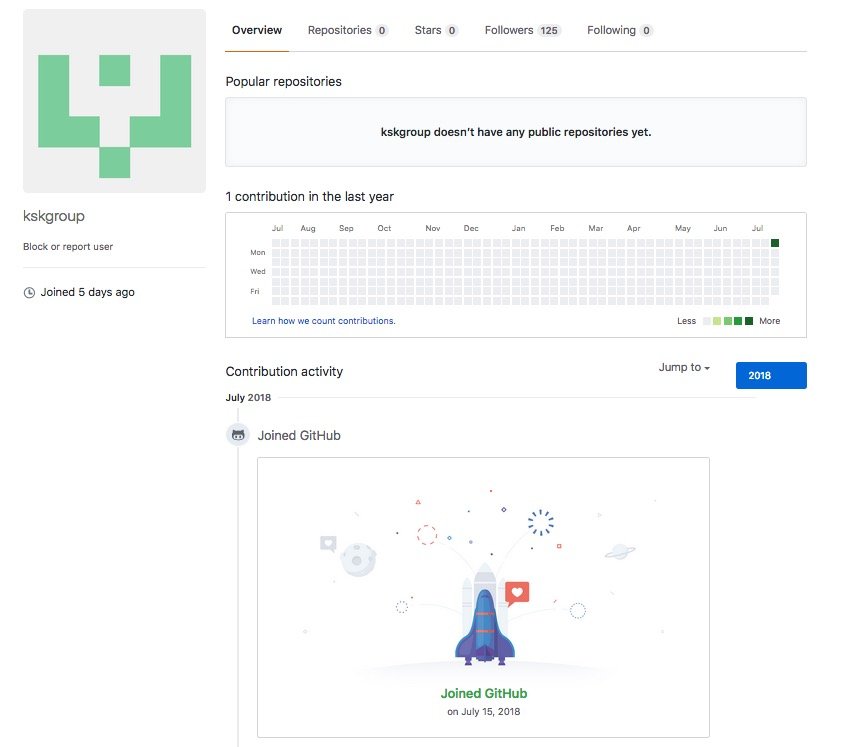The image size is (858, 747).
Task: Click the green Joined GitHub card title
Action: [483, 693]
